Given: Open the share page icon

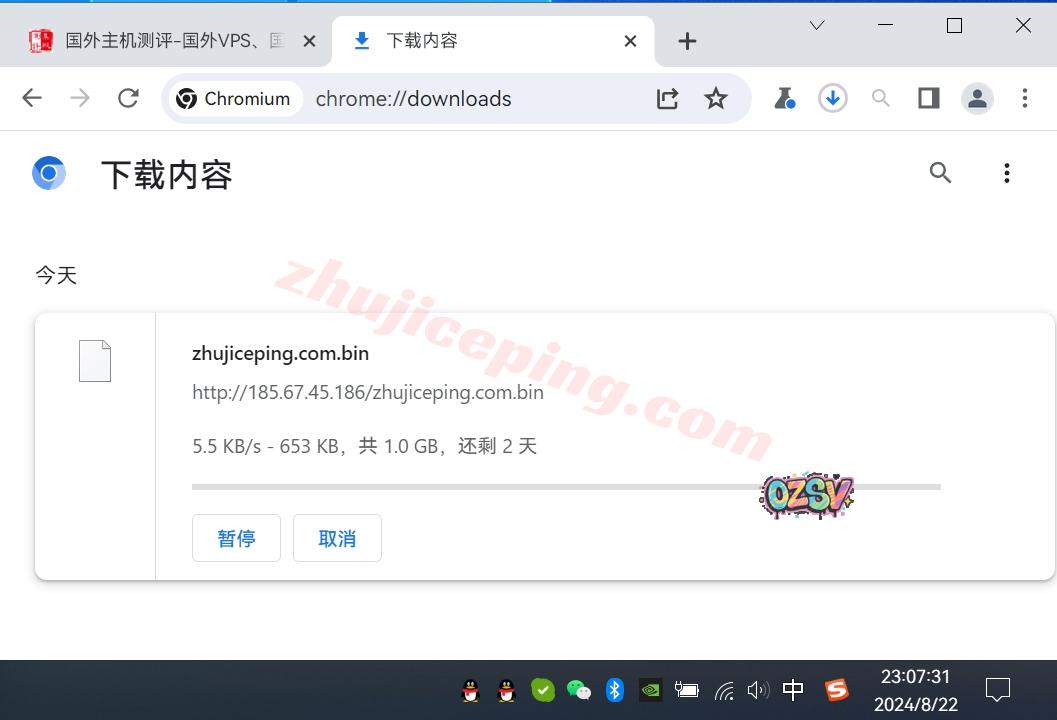Looking at the screenshot, I should pos(667,98).
